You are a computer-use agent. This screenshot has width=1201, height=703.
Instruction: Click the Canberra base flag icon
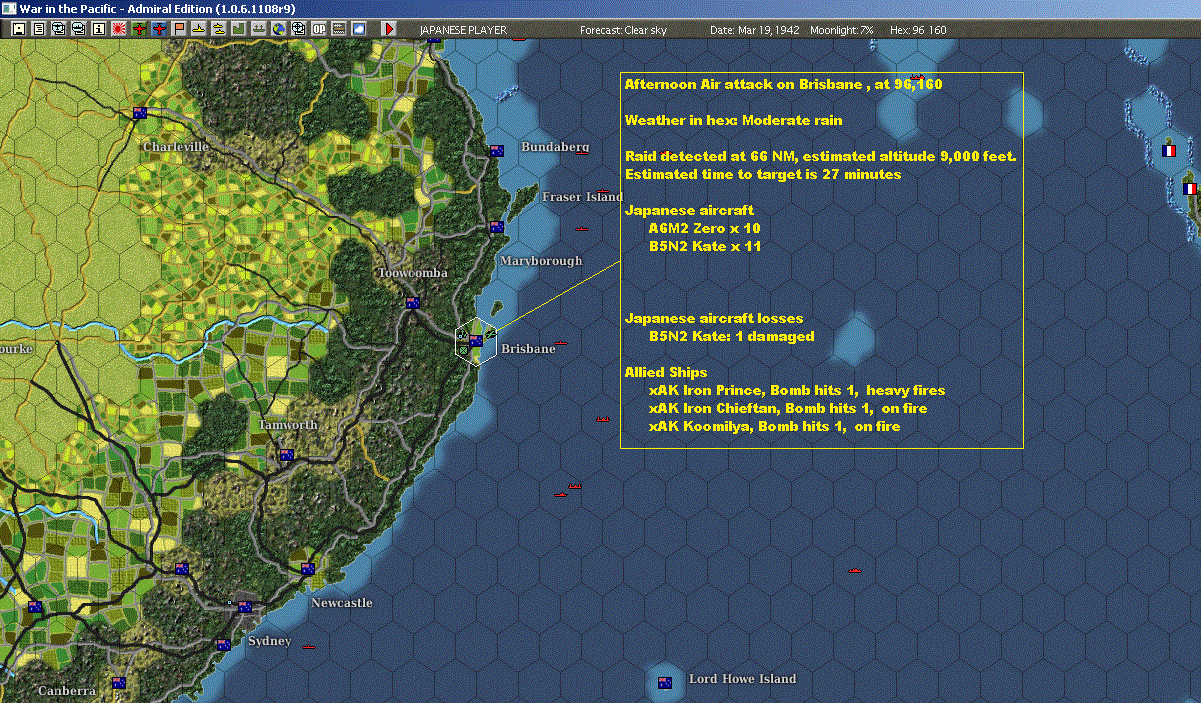(x=119, y=683)
